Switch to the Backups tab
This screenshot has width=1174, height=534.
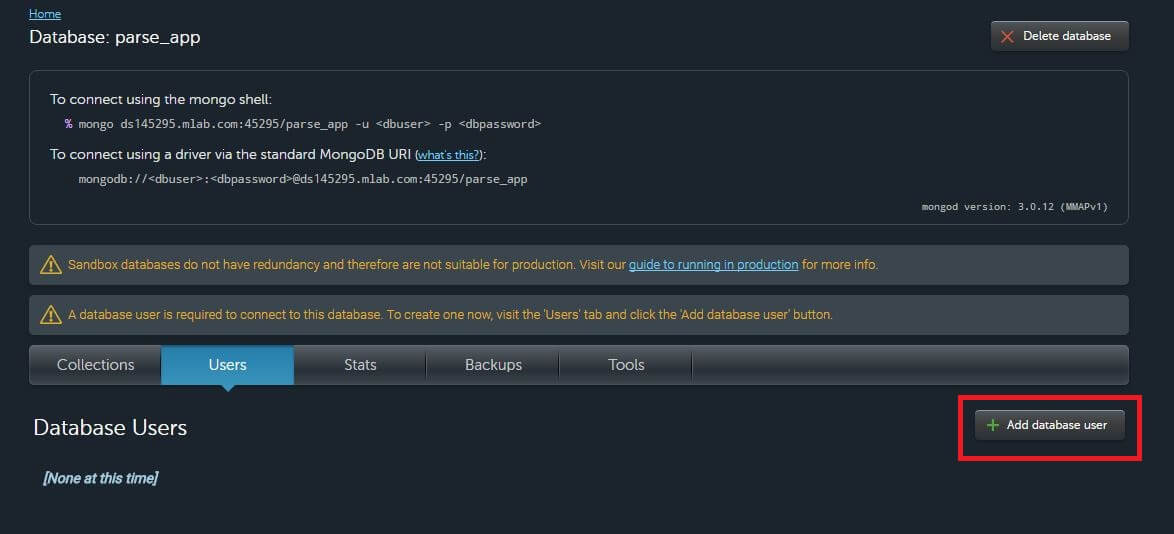[493, 365]
